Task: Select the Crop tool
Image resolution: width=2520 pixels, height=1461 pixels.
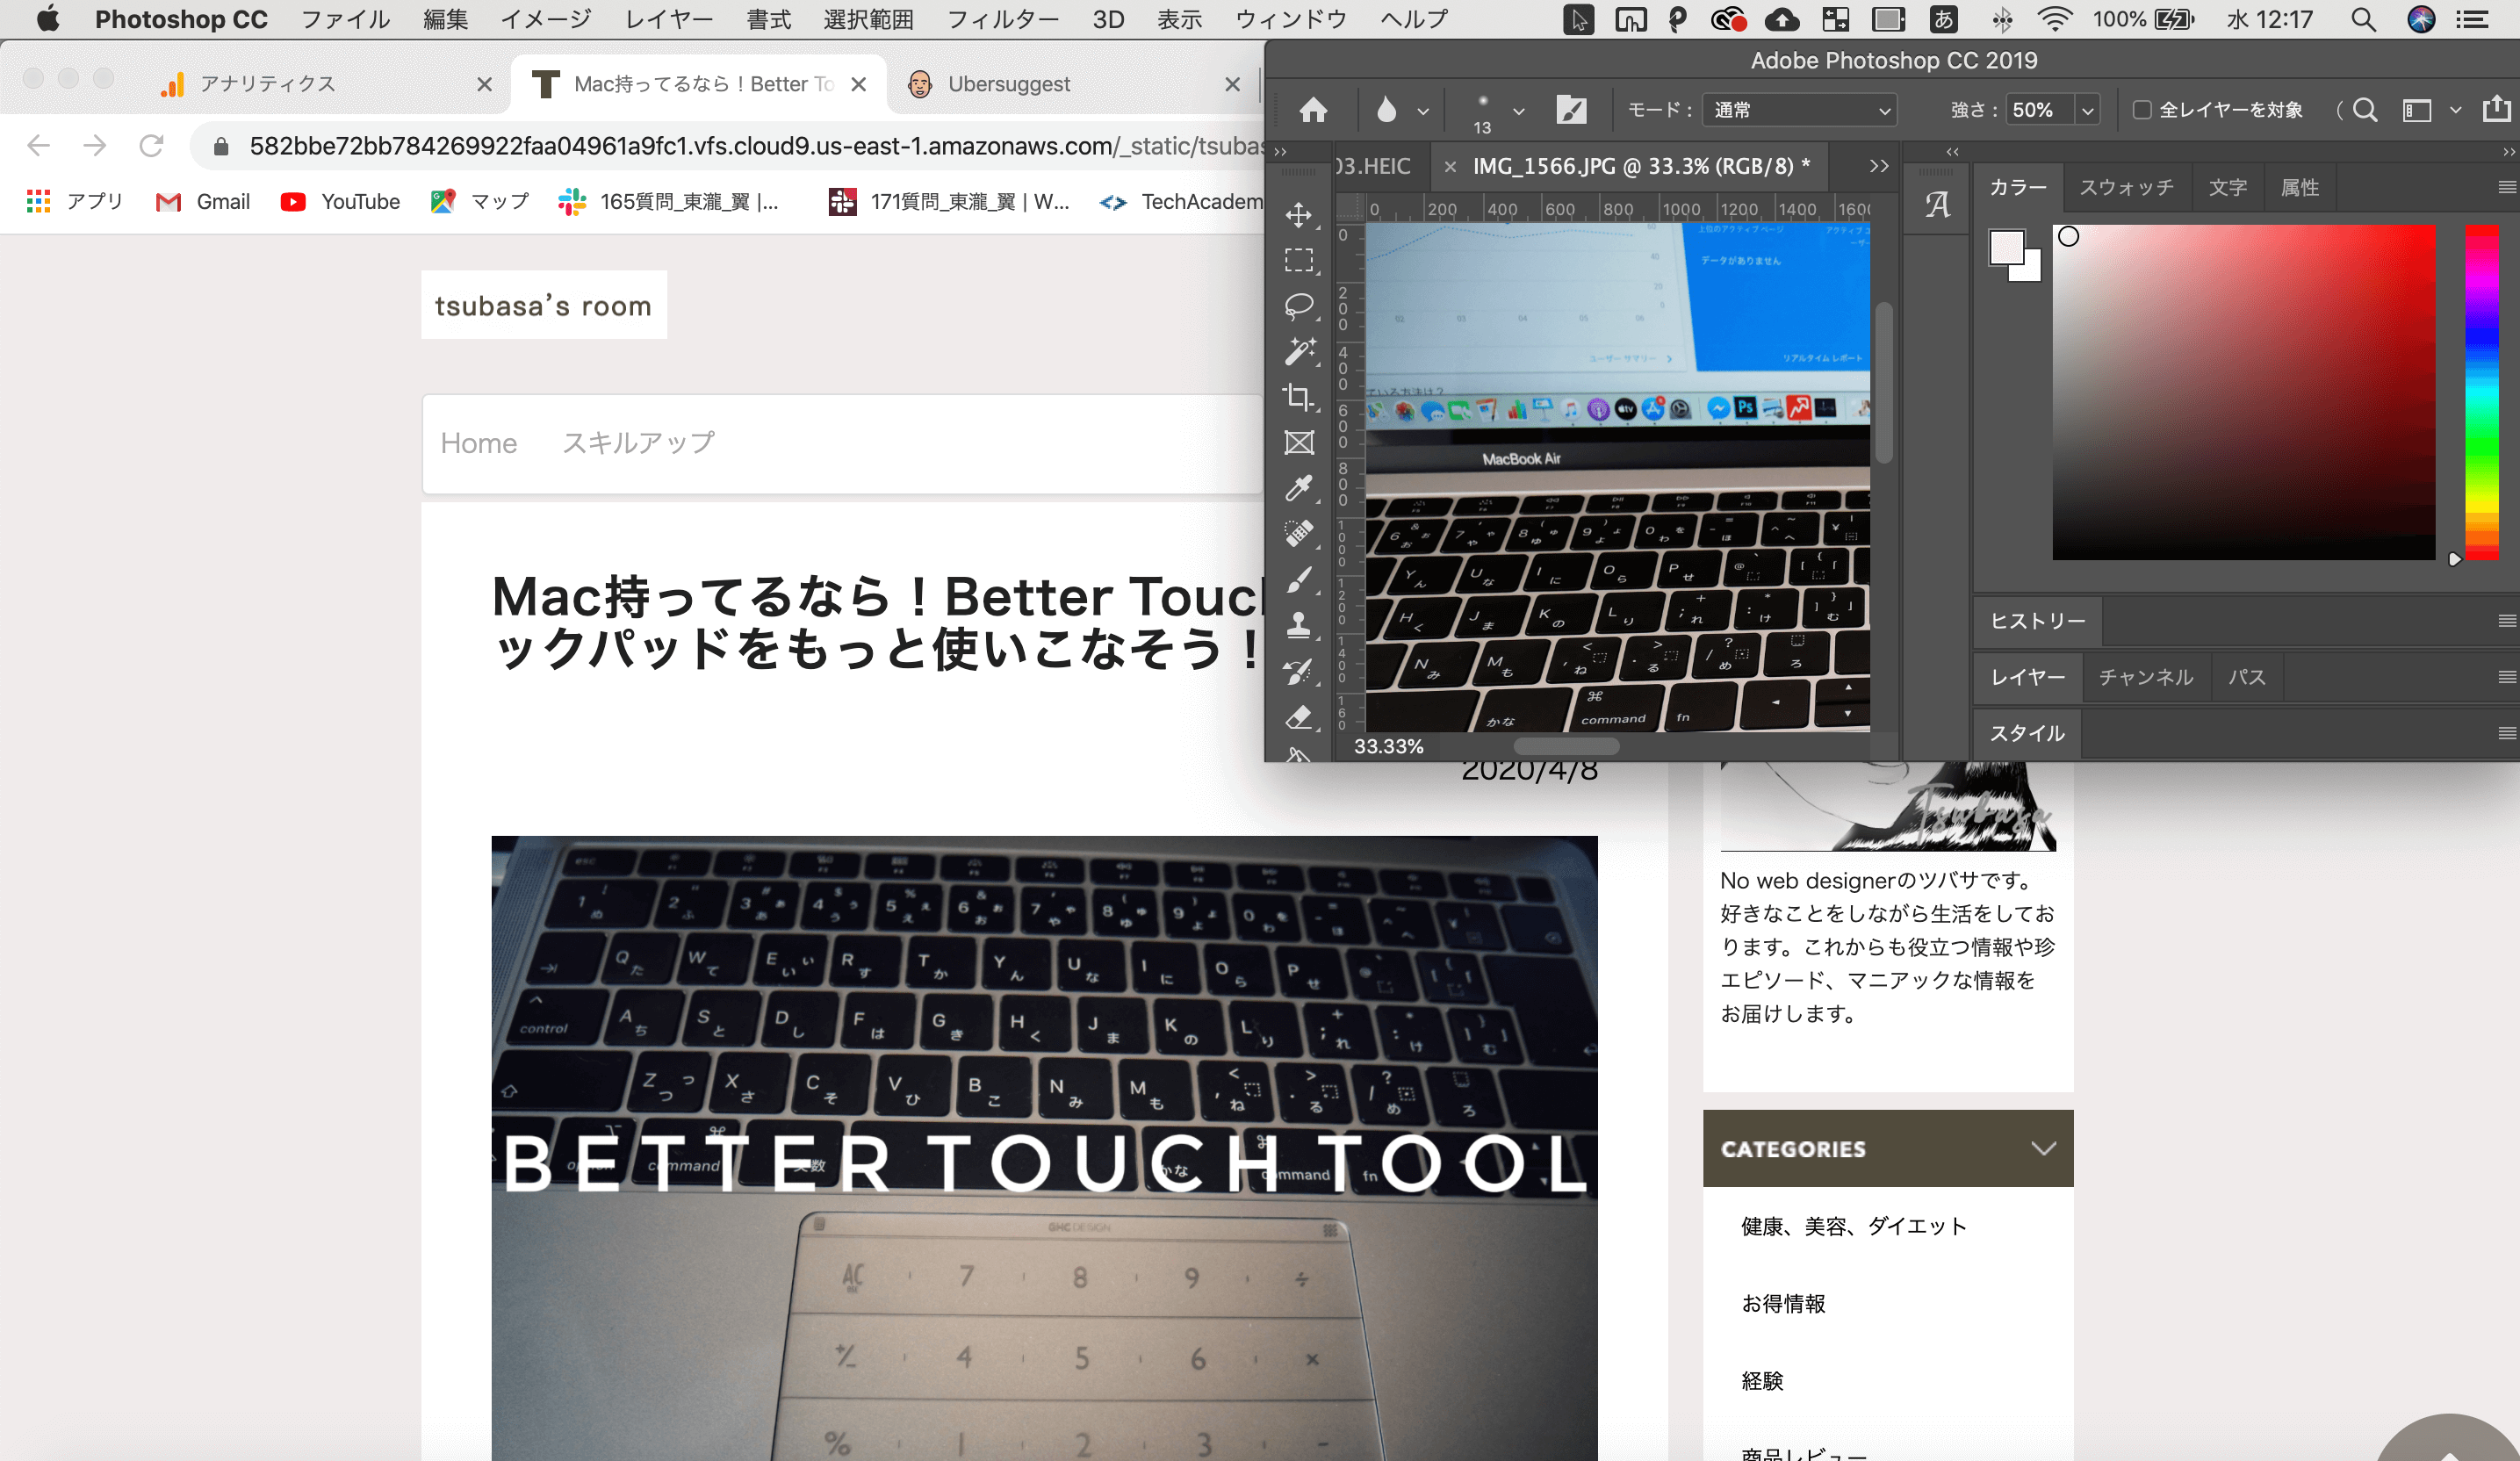Action: click(x=1299, y=397)
